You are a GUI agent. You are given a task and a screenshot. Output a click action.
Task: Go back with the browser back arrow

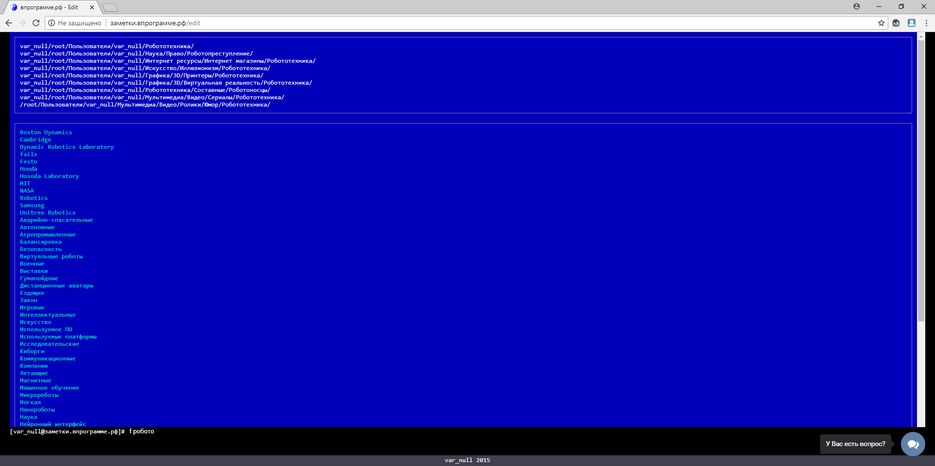pyautogui.click(x=8, y=23)
